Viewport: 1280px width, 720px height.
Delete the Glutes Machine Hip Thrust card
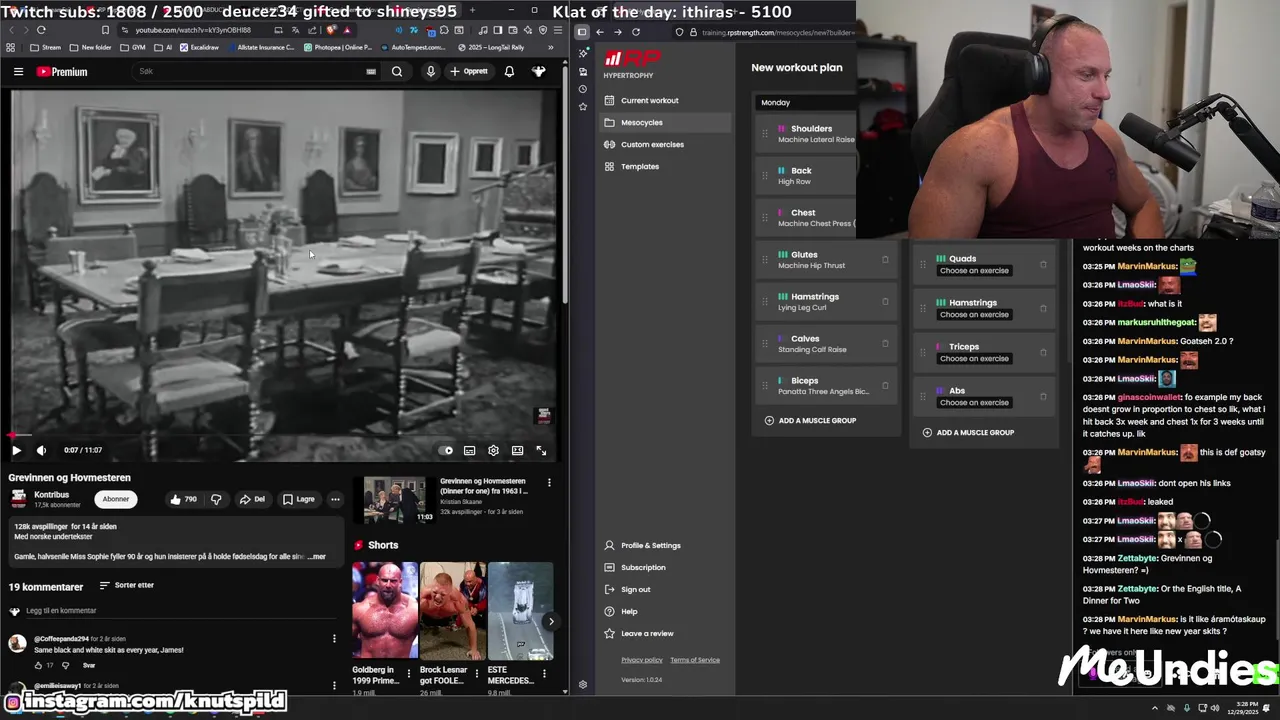coord(885,260)
